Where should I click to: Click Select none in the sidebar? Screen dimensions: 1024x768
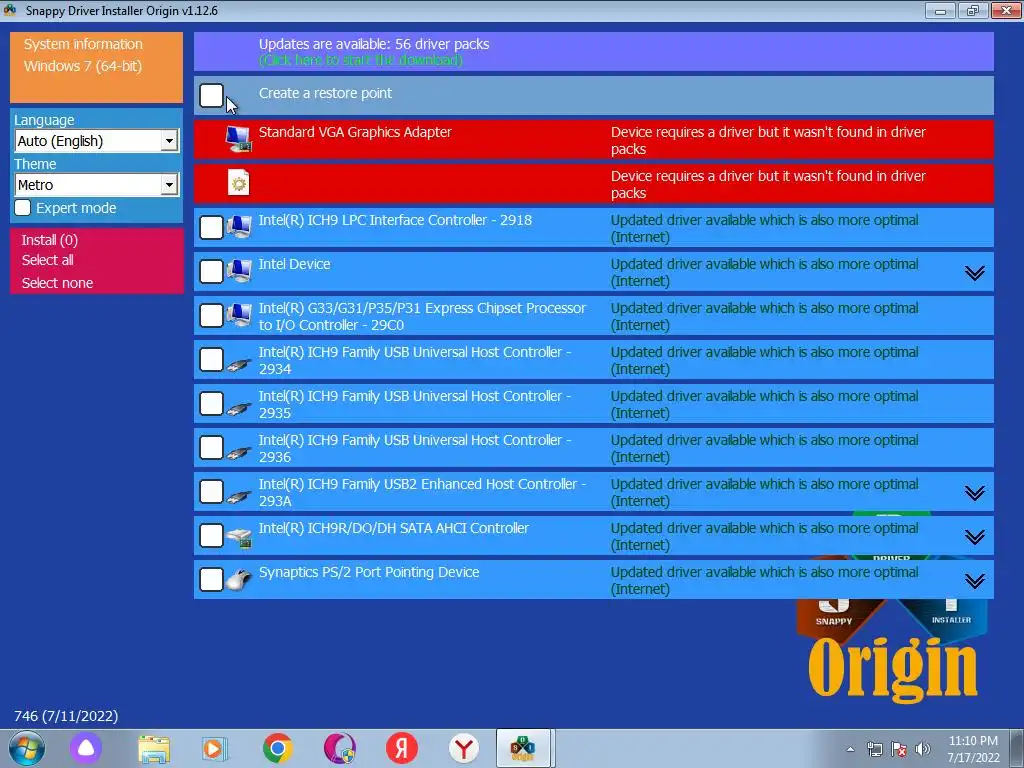[57, 283]
